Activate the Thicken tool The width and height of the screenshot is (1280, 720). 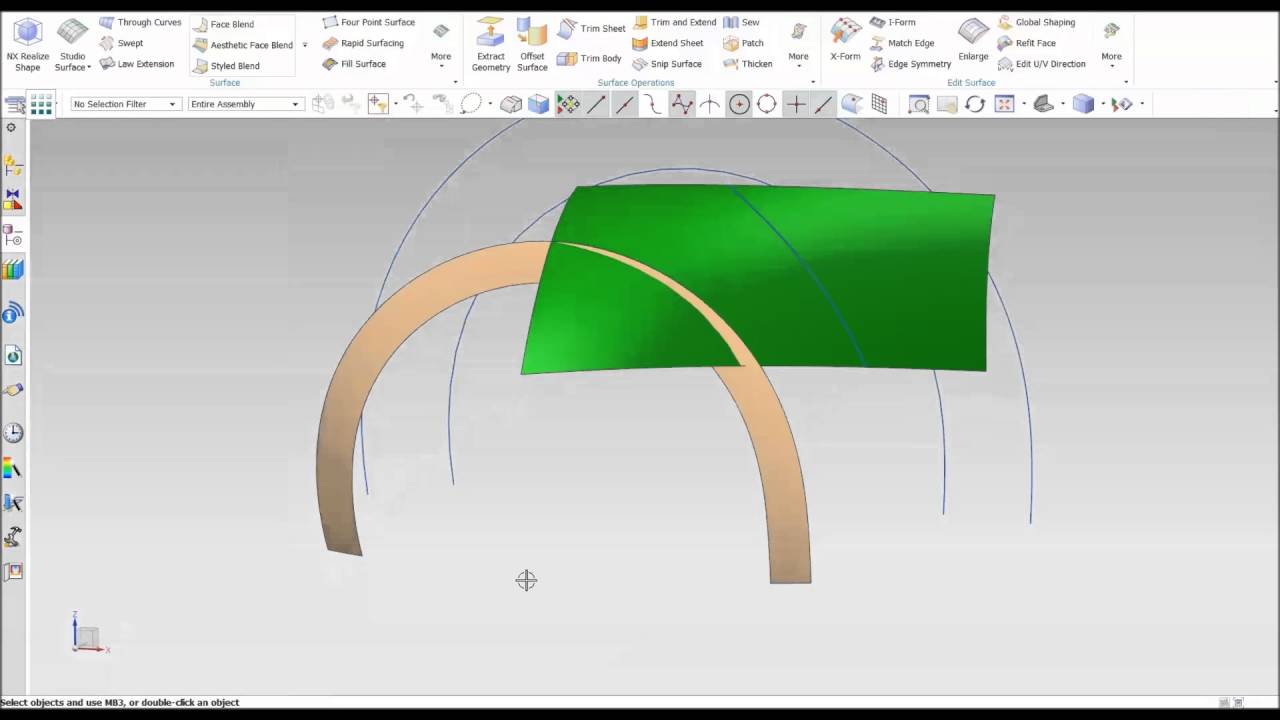pos(747,64)
